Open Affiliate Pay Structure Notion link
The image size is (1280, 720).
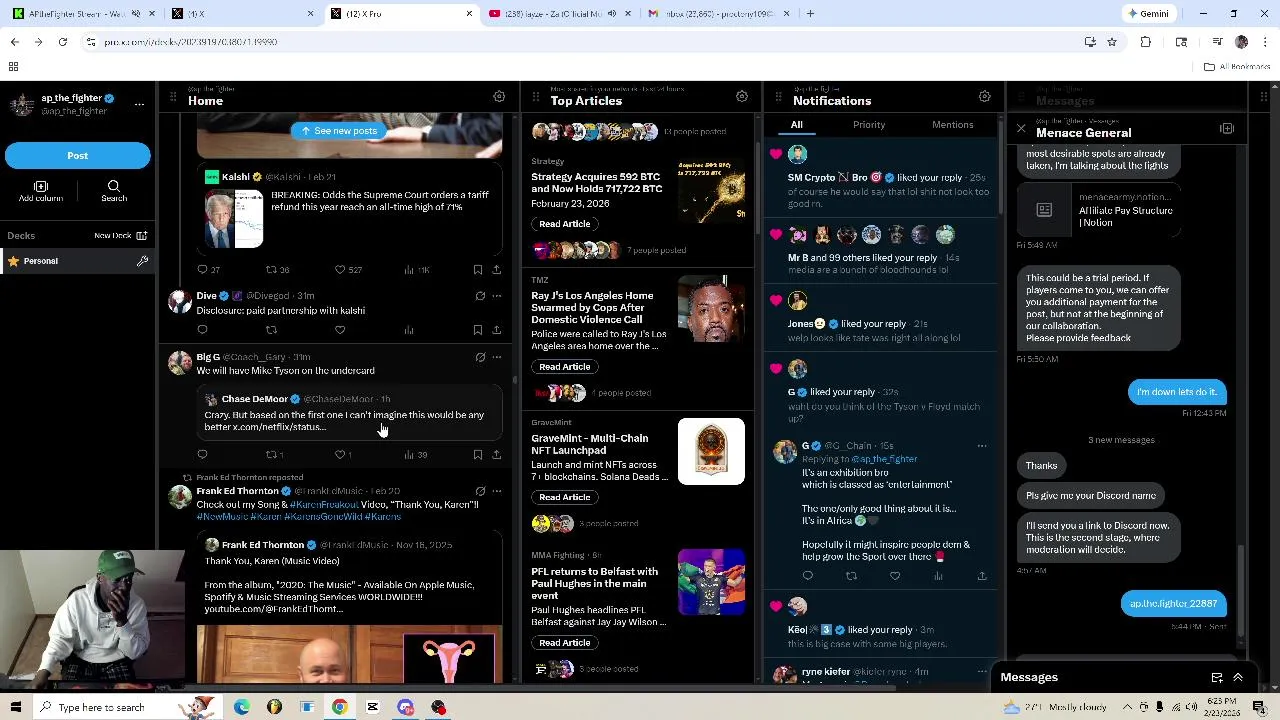[x=1098, y=210]
